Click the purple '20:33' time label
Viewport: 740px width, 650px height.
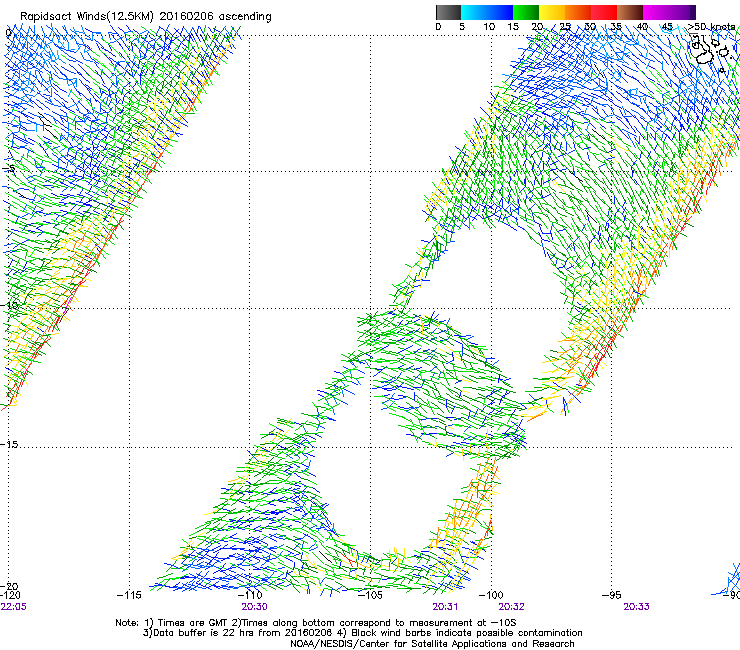coord(636,607)
